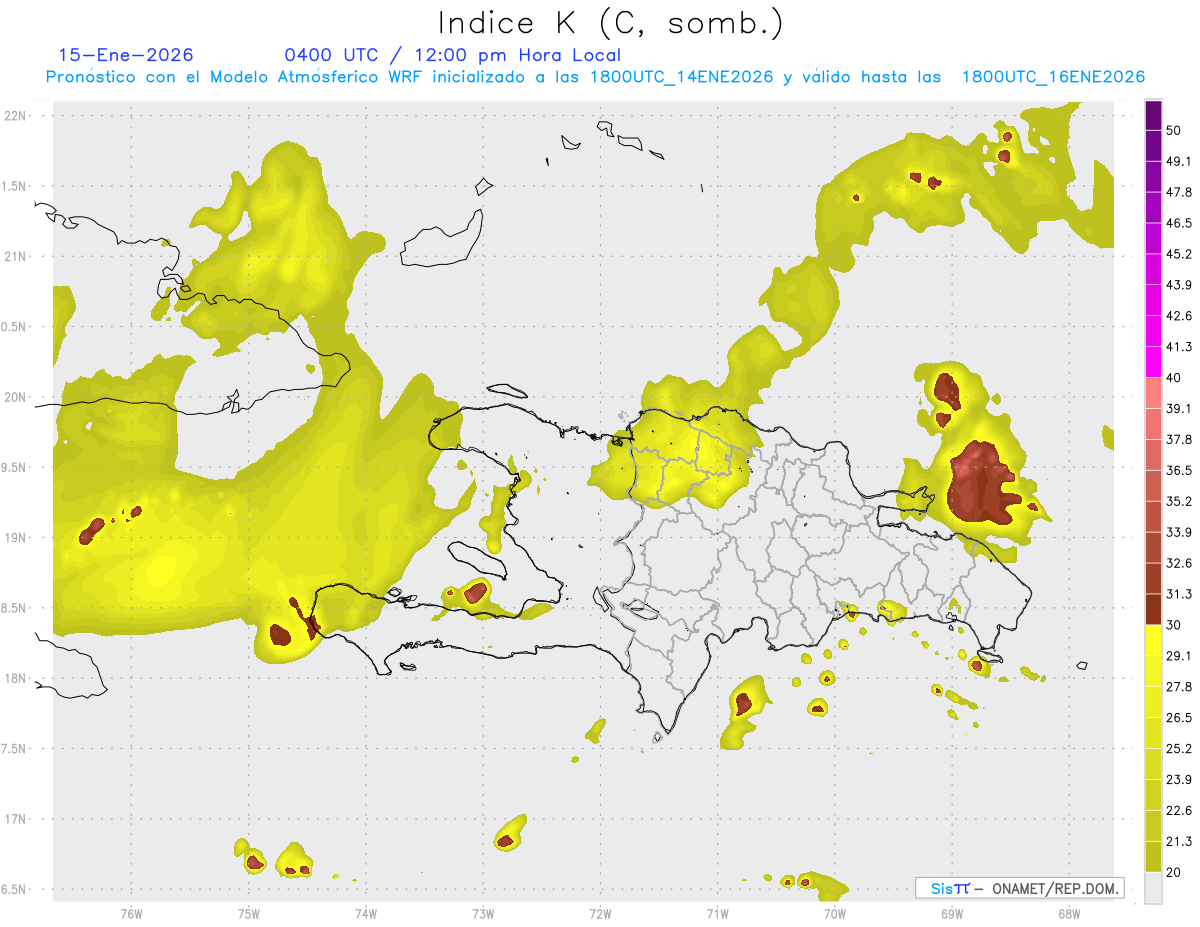Click the '21.3' color scale value
Viewport: 1200px width, 927px height.
pos(1179,841)
